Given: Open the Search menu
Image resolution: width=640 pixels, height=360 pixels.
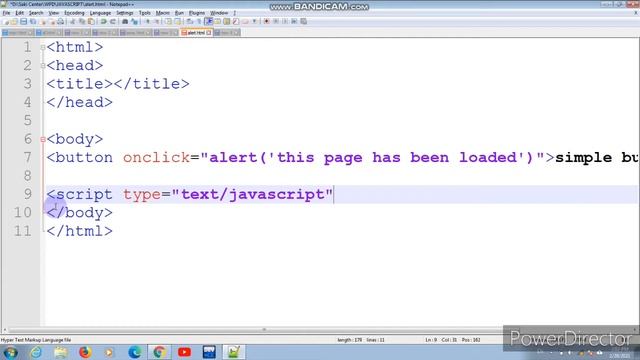Looking at the screenshot, I should click(36, 13).
